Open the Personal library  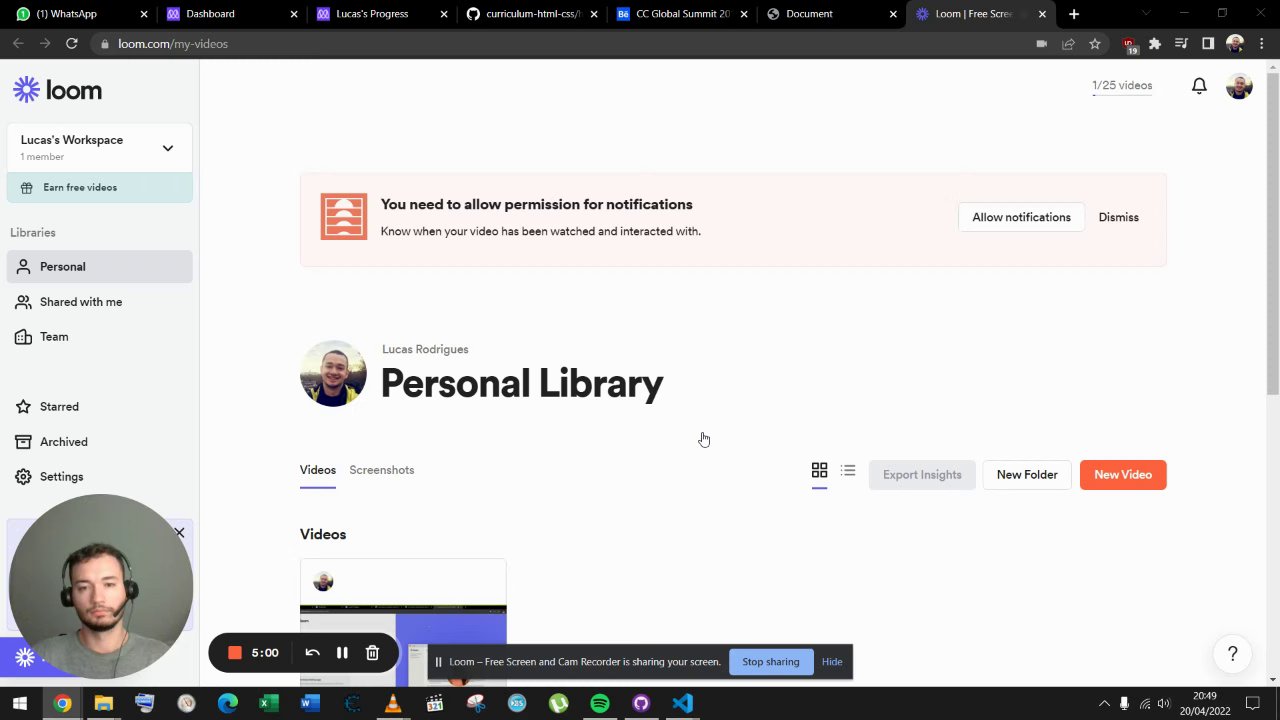click(100, 266)
